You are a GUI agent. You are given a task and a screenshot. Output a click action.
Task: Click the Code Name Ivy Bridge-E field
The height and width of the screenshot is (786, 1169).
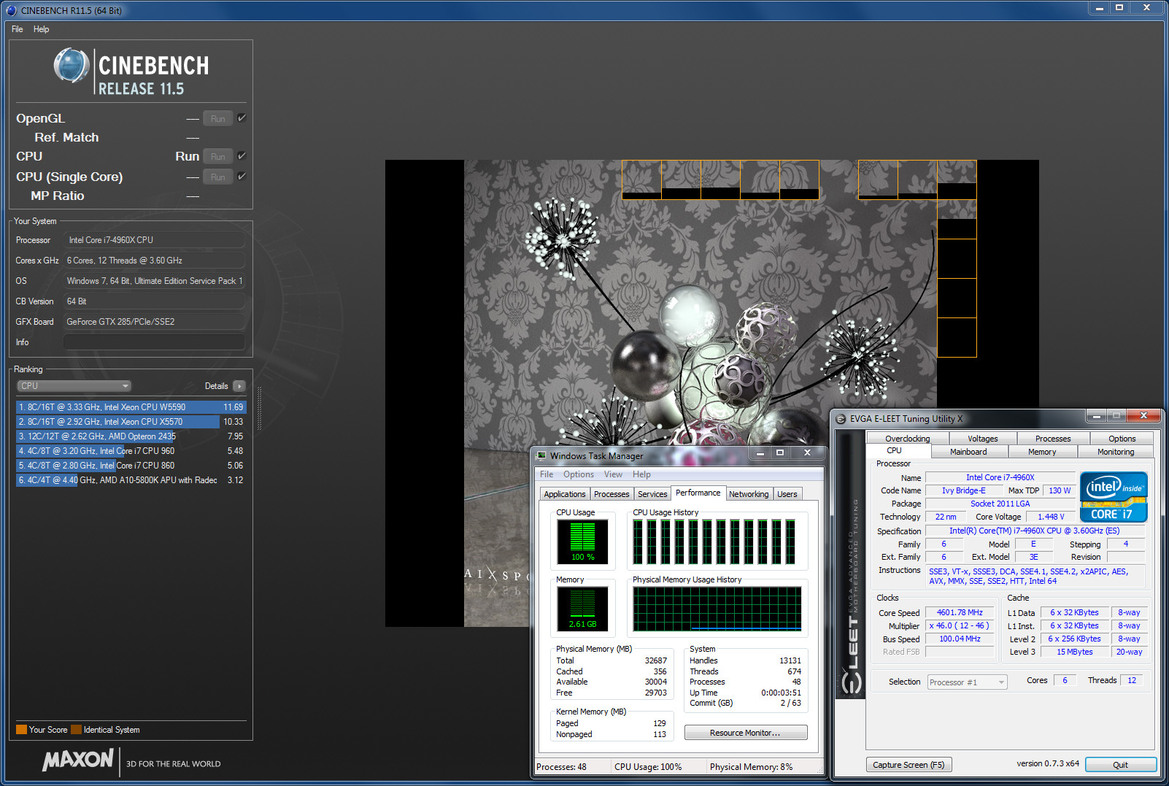(x=963, y=490)
